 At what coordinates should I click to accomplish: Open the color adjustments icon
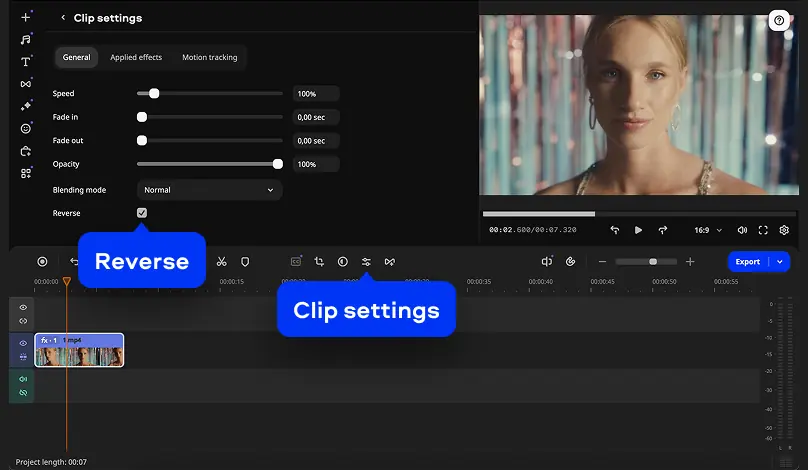(x=343, y=262)
